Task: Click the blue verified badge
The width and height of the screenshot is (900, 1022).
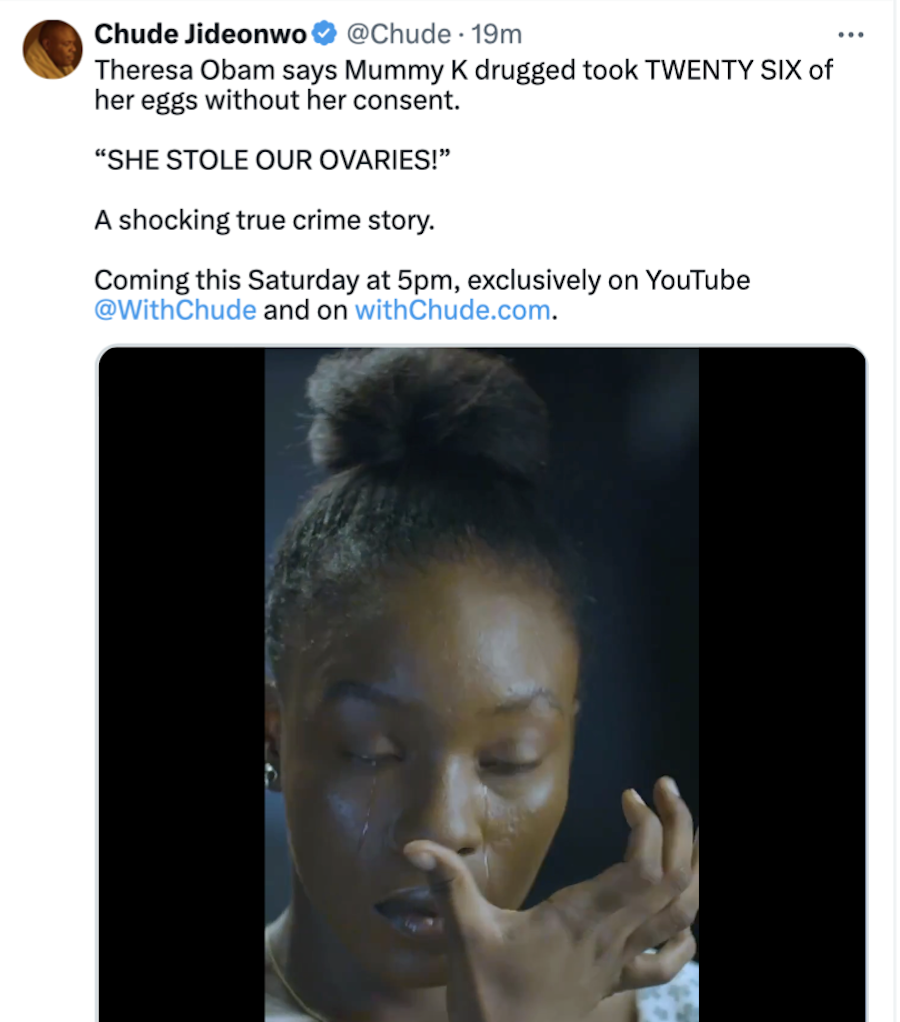Action: (x=325, y=34)
